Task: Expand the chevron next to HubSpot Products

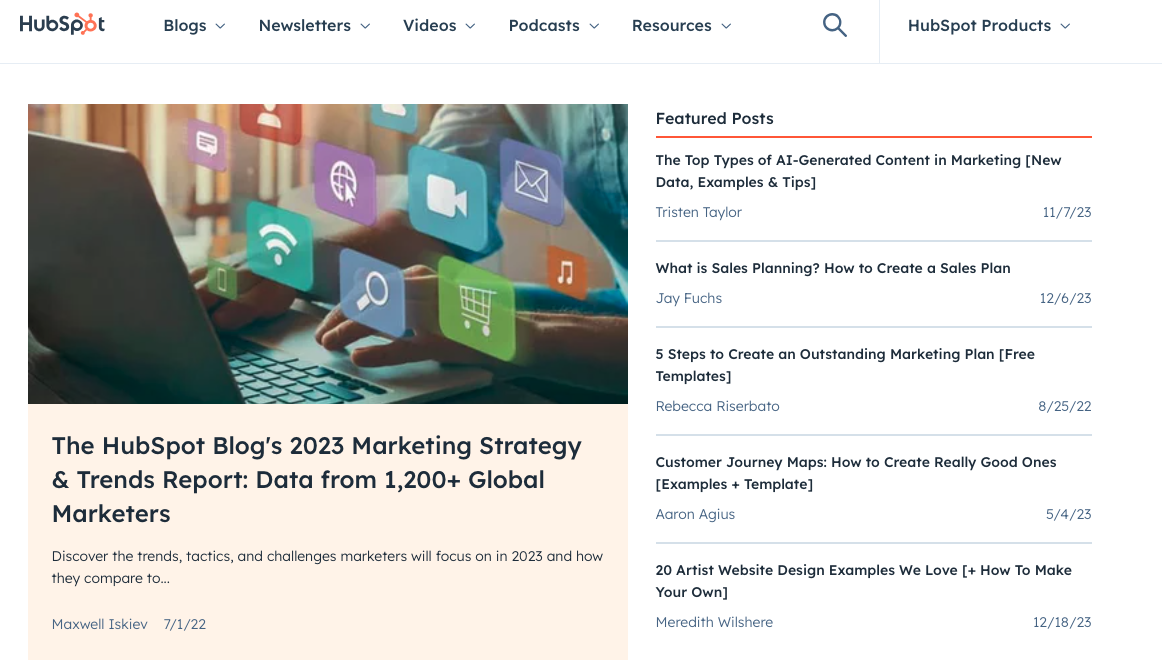Action: pos(1066,27)
